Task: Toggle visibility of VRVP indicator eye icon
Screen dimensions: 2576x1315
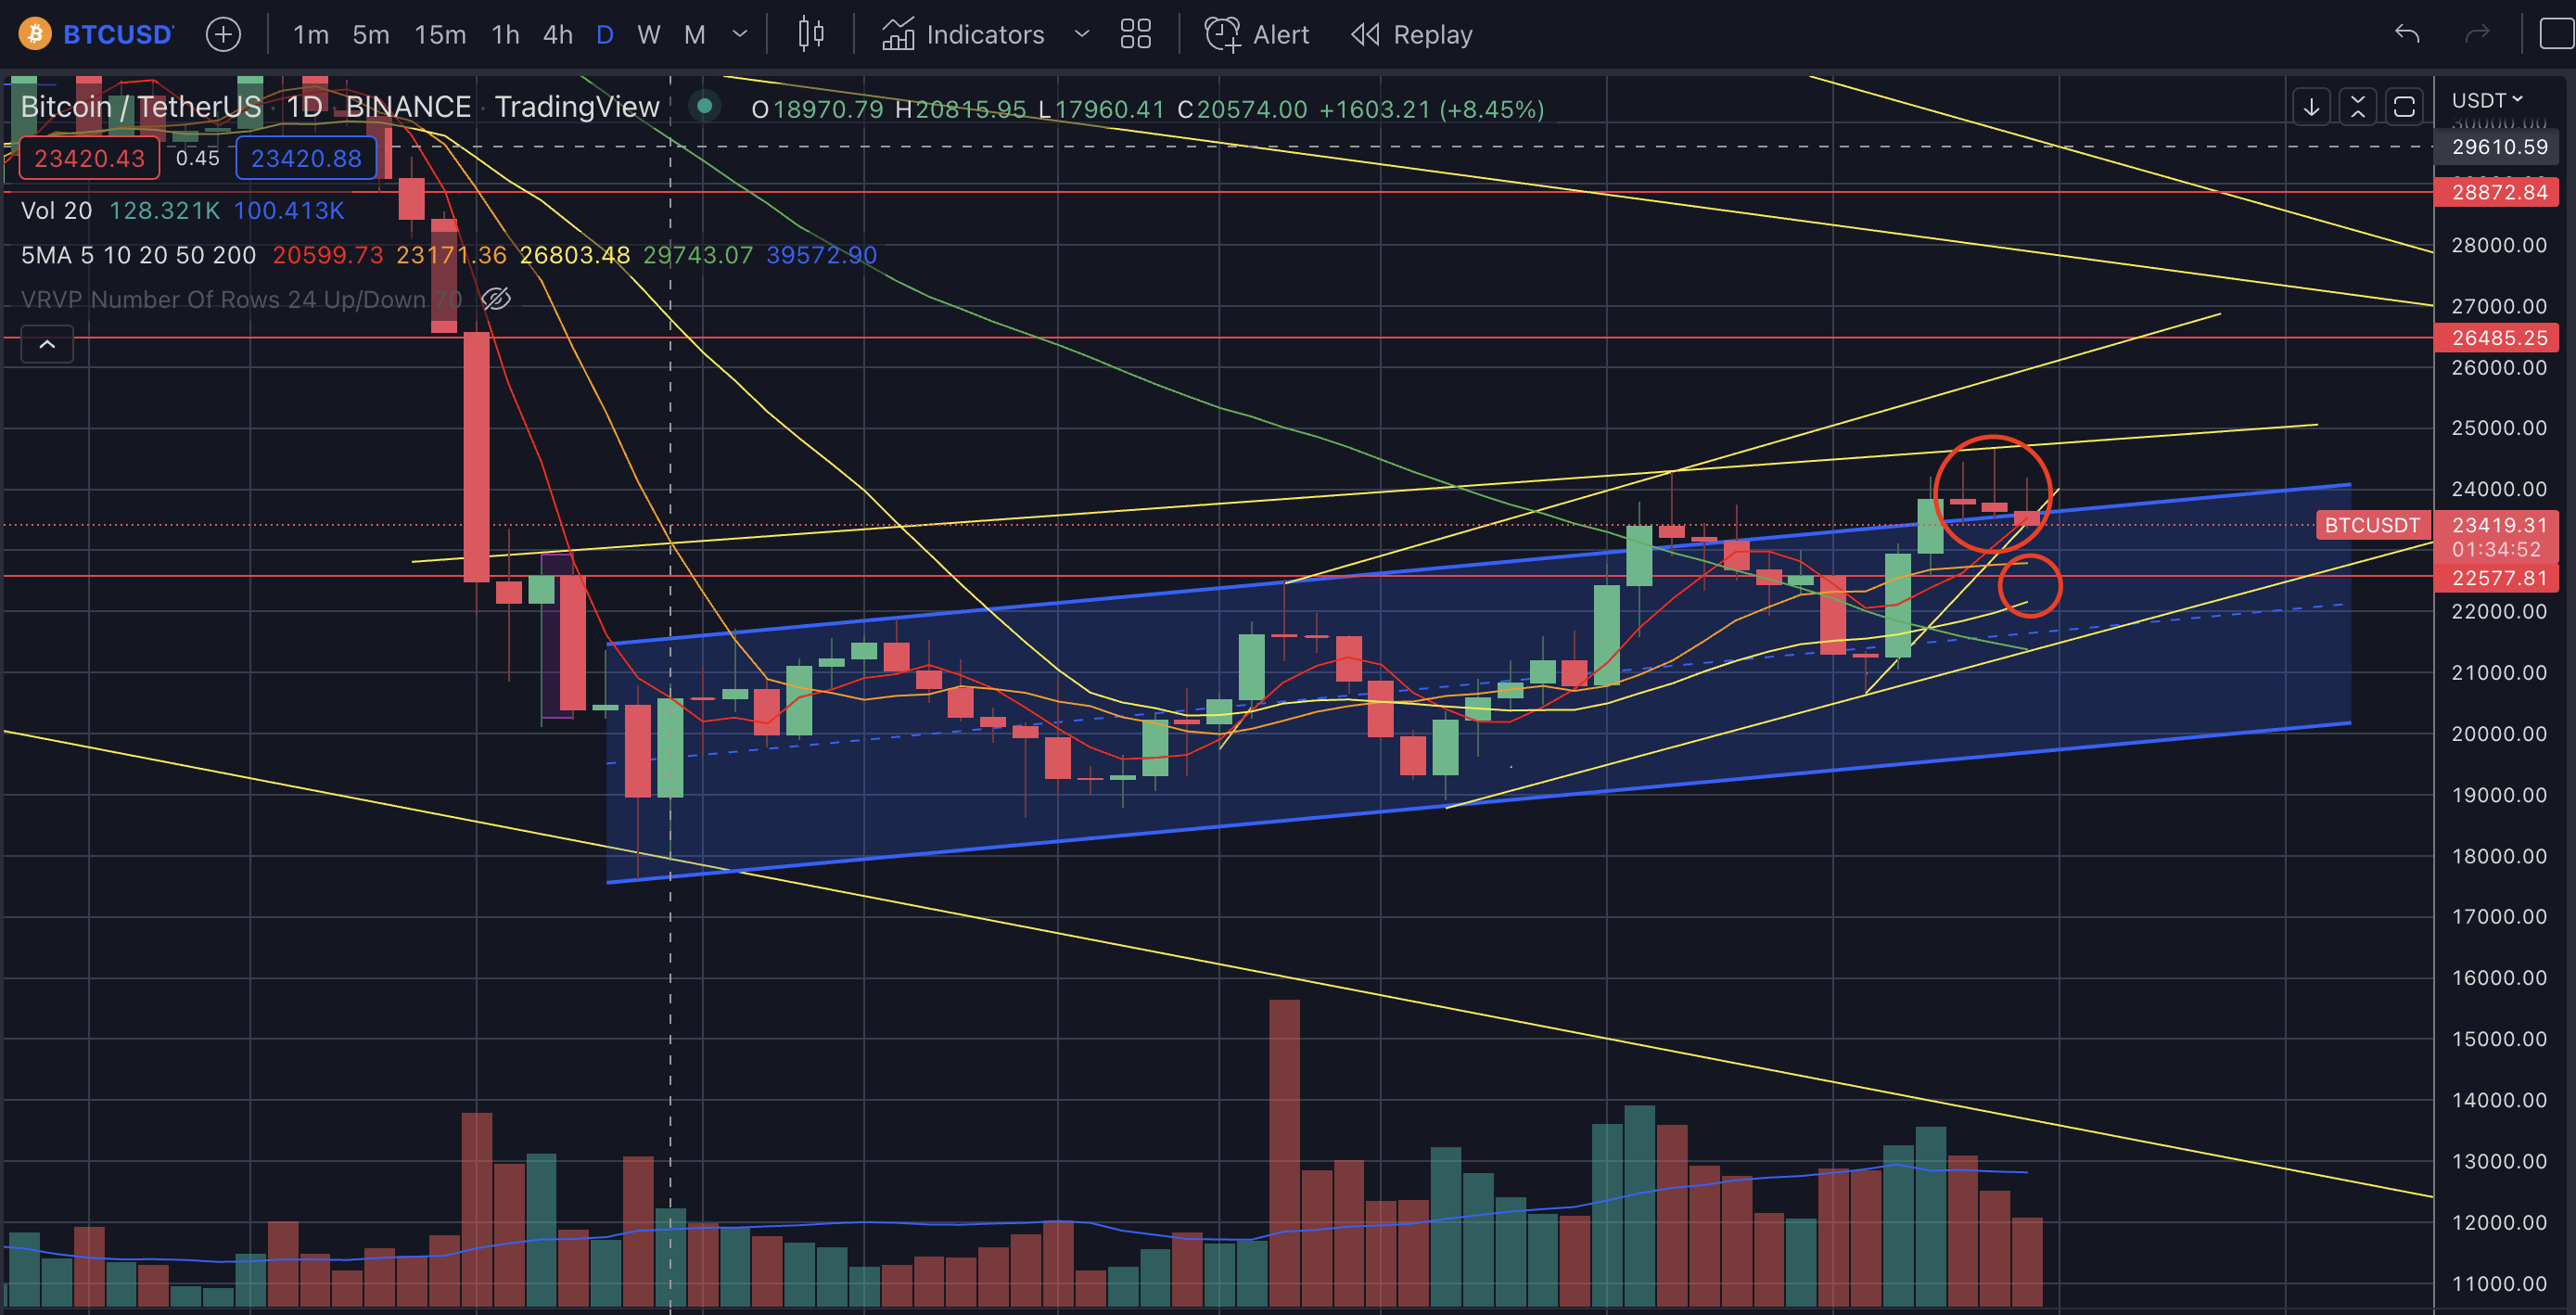Action: click(x=496, y=299)
